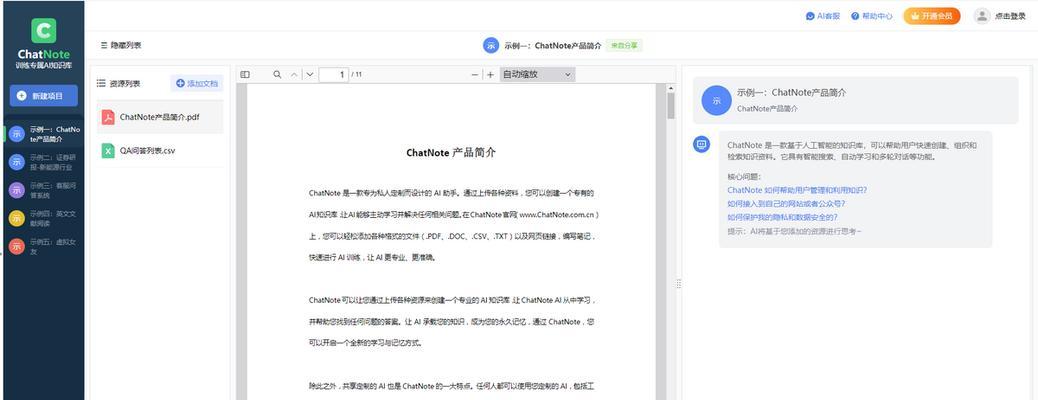Screen dimensions: 1038x400
Task: Click the PDF scrollbar up arrow
Action: point(671,88)
